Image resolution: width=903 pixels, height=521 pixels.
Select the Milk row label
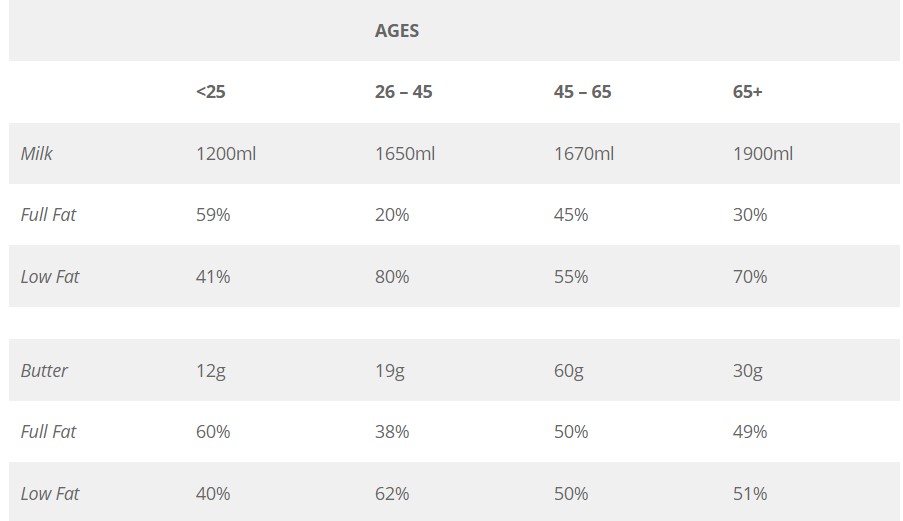(37, 154)
